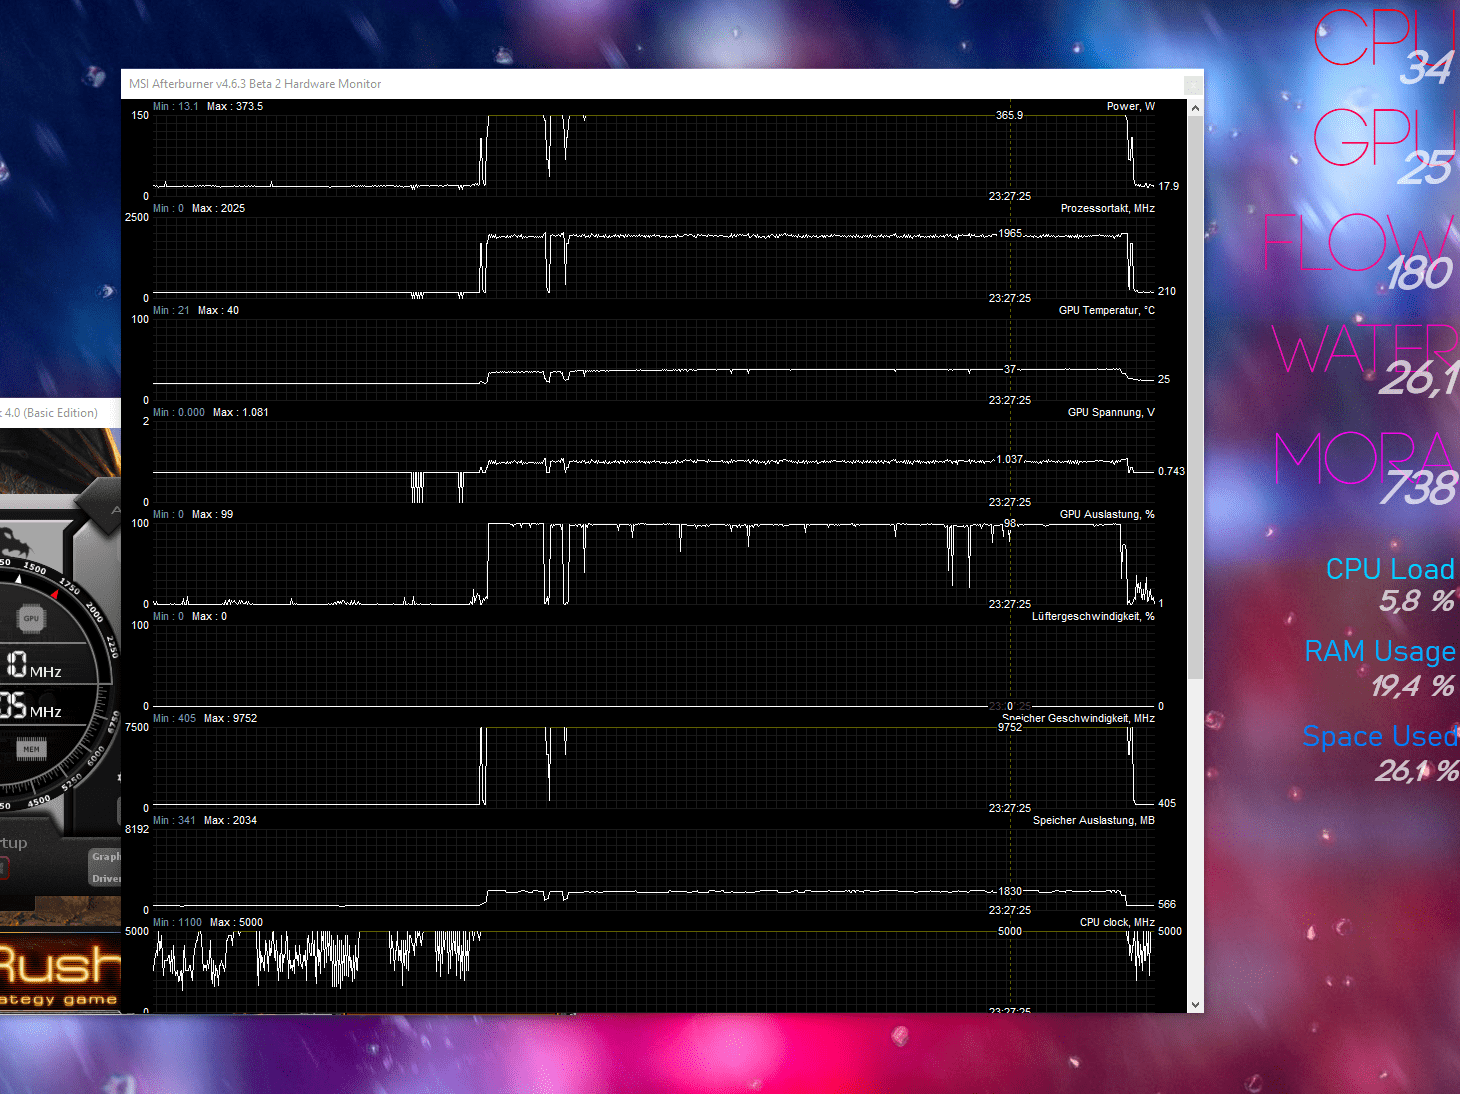Select the 'Prozessortakt, MHz' graph label
Viewport: 1460px width, 1094px height.
tap(1108, 208)
